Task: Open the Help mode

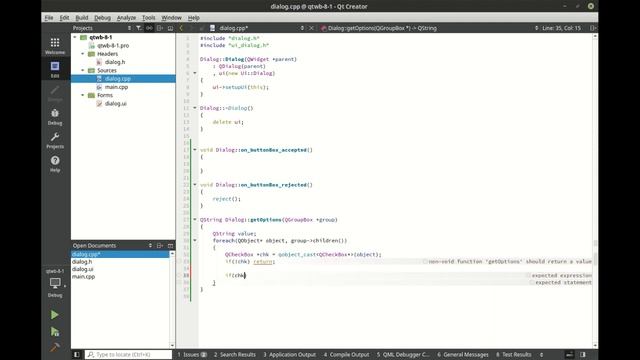Action: [x=55, y=164]
